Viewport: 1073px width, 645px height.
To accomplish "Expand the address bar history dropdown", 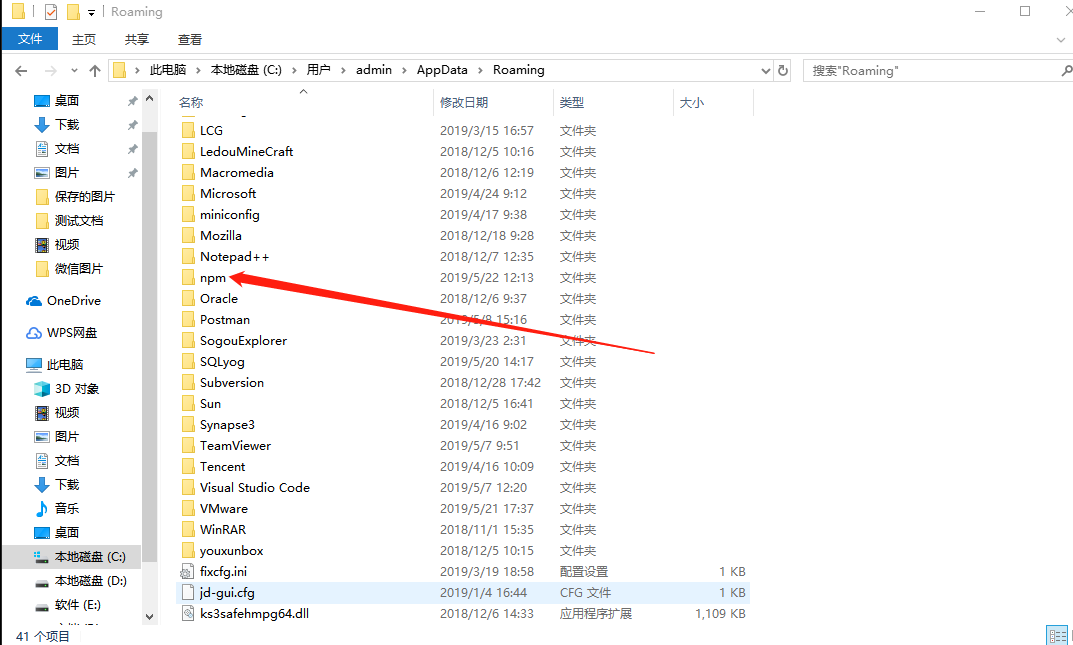I will click(x=766, y=70).
